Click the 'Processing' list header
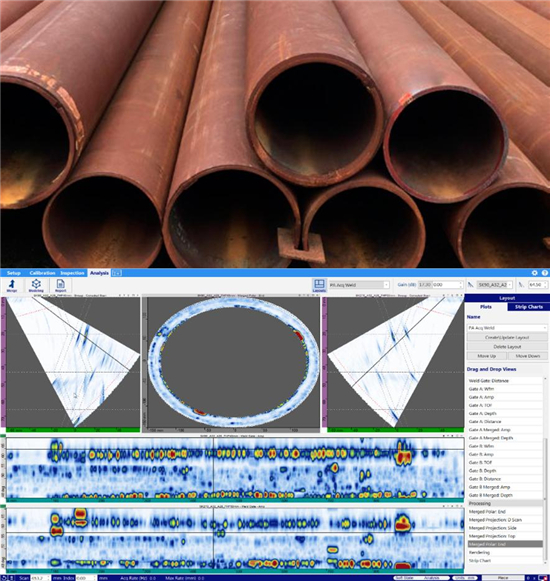Image resolution: width=550 pixels, height=581 pixels. 505,503
